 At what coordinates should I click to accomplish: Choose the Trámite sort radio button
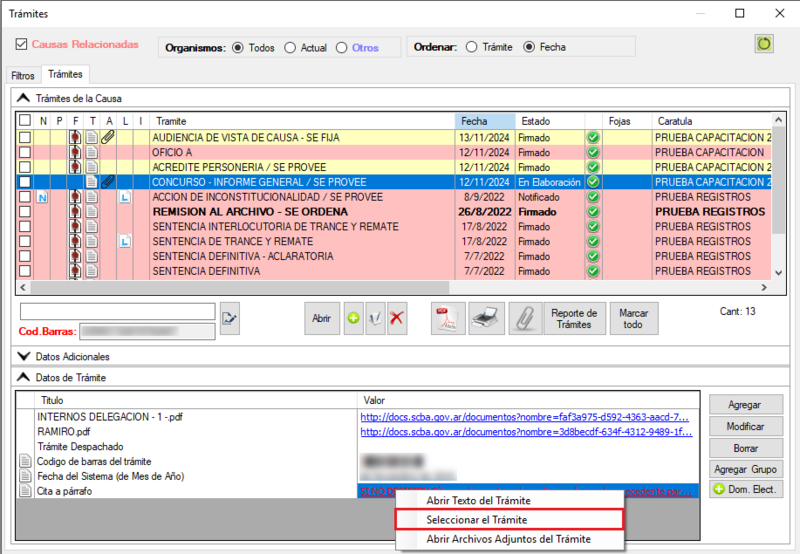click(x=470, y=47)
